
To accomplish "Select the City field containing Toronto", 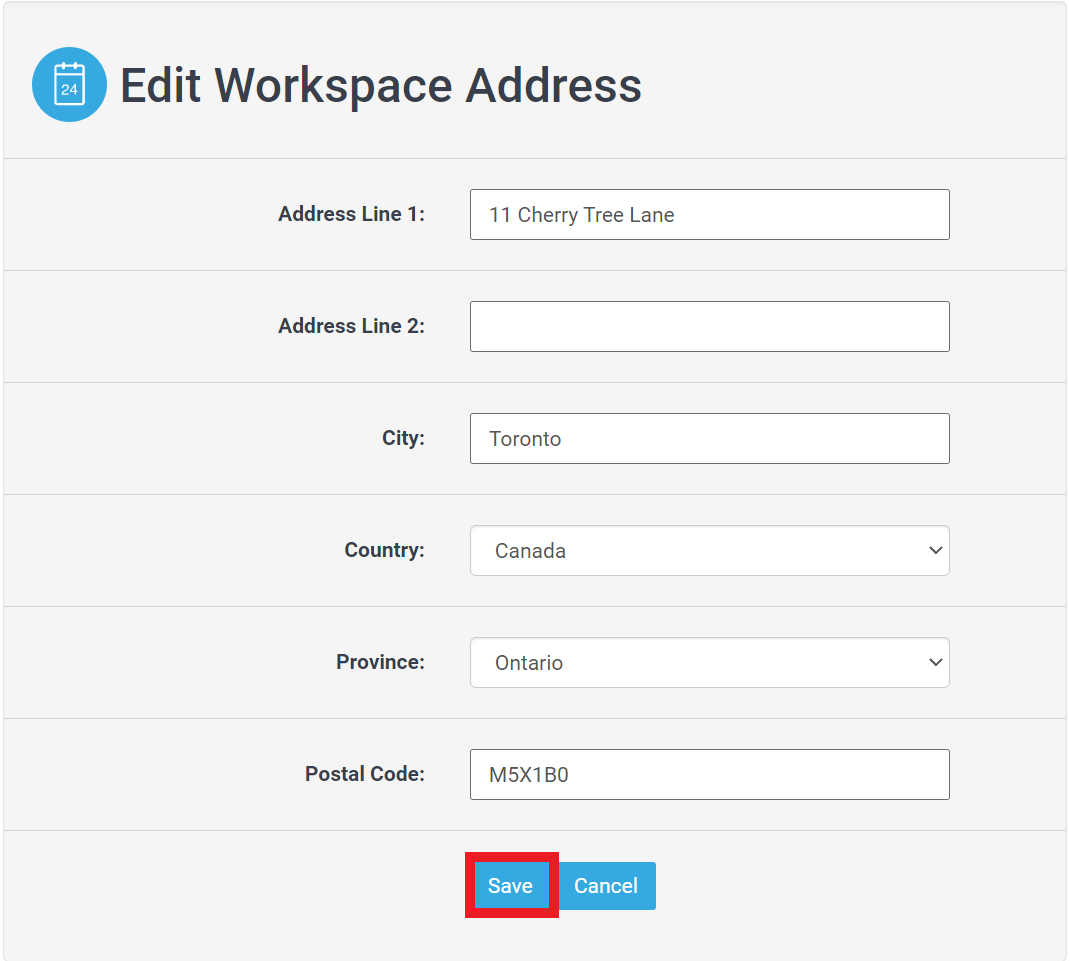I will pyautogui.click(x=709, y=438).
